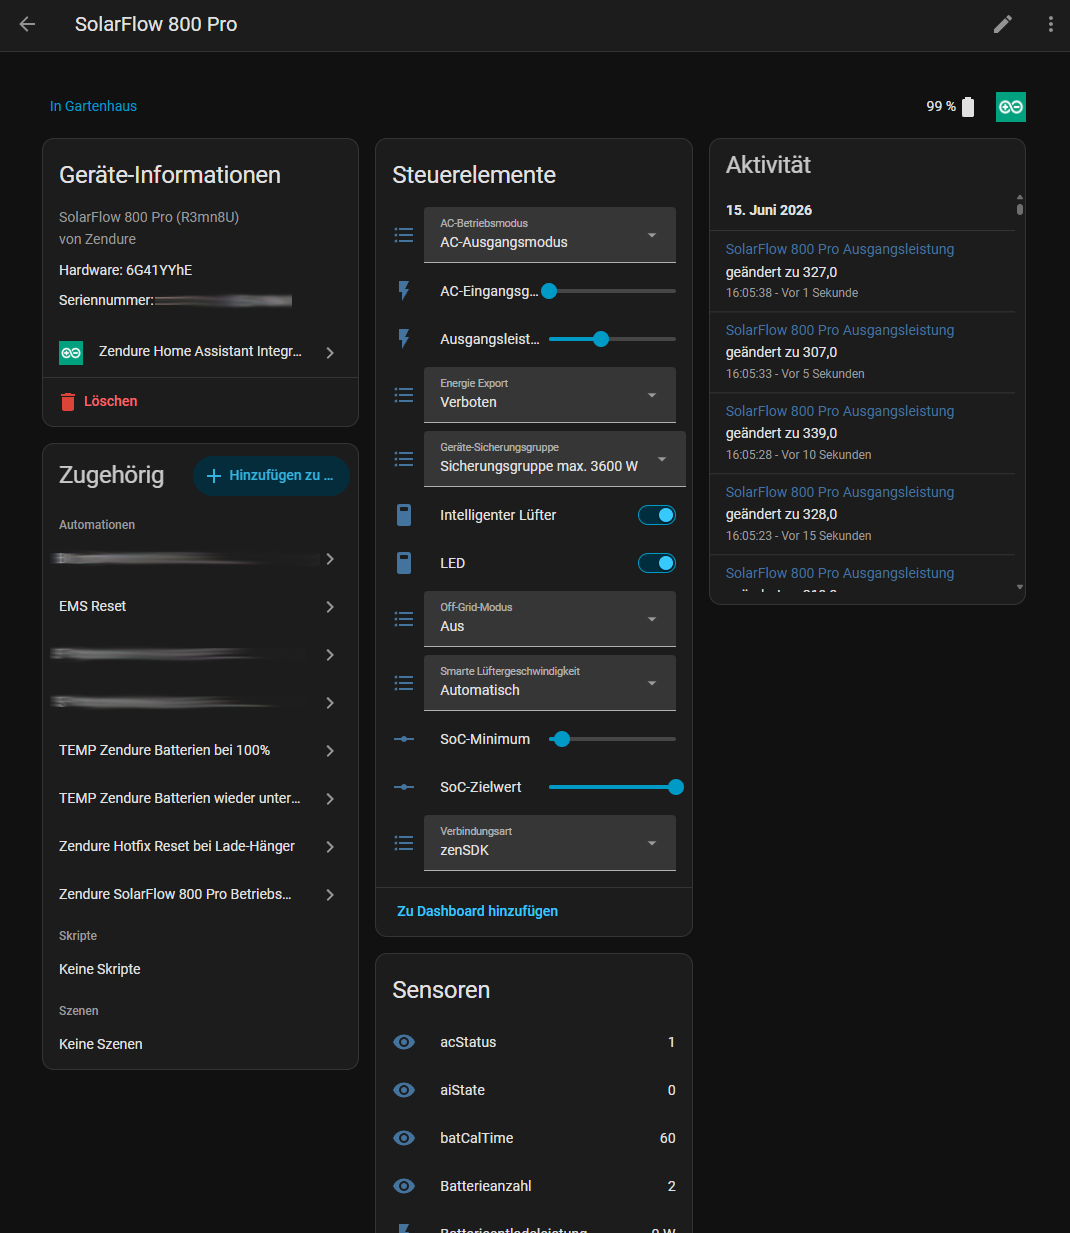This screenshot has height=1233, width=1070.
Task: Open the three-dot overflow menu
Action: [x=1050, y=24]
